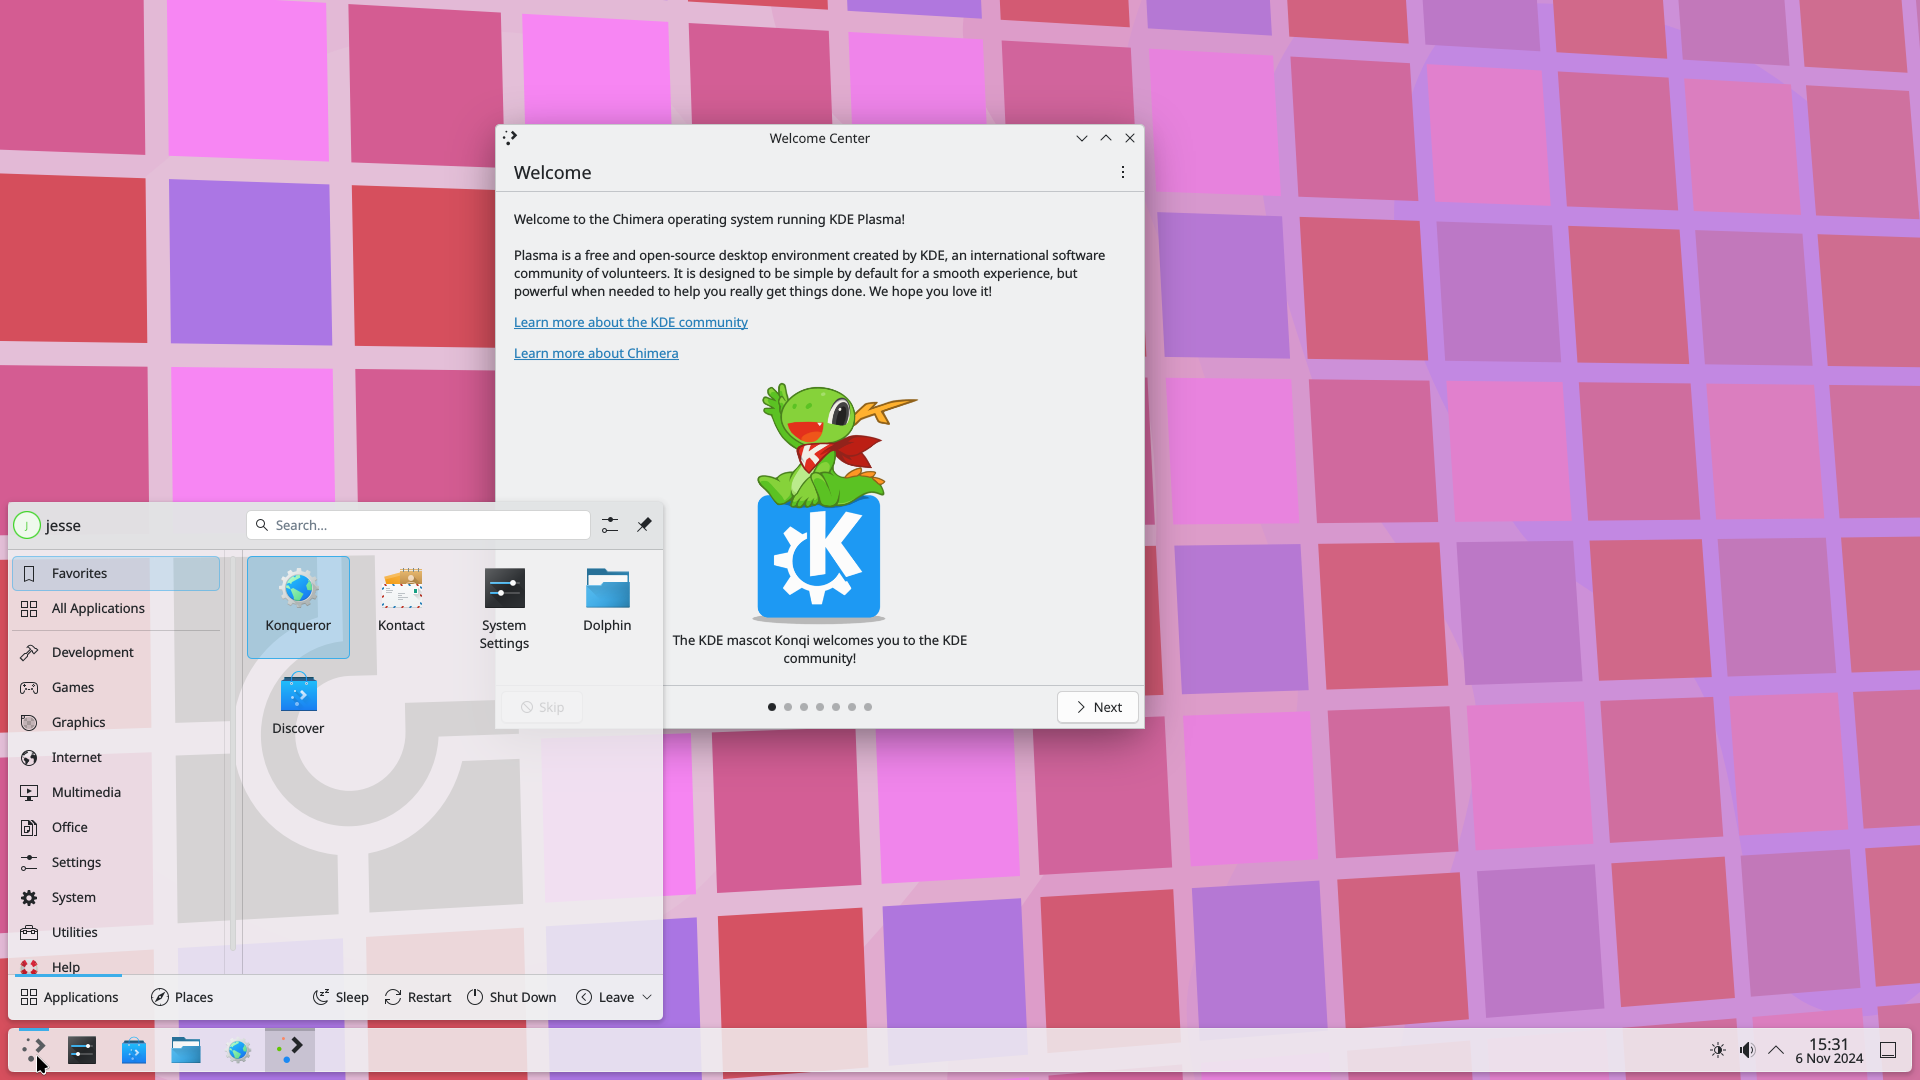Click Next in Welcome Center
The height and width of the screenshot is (1080, 1920).
point(1098,707)
